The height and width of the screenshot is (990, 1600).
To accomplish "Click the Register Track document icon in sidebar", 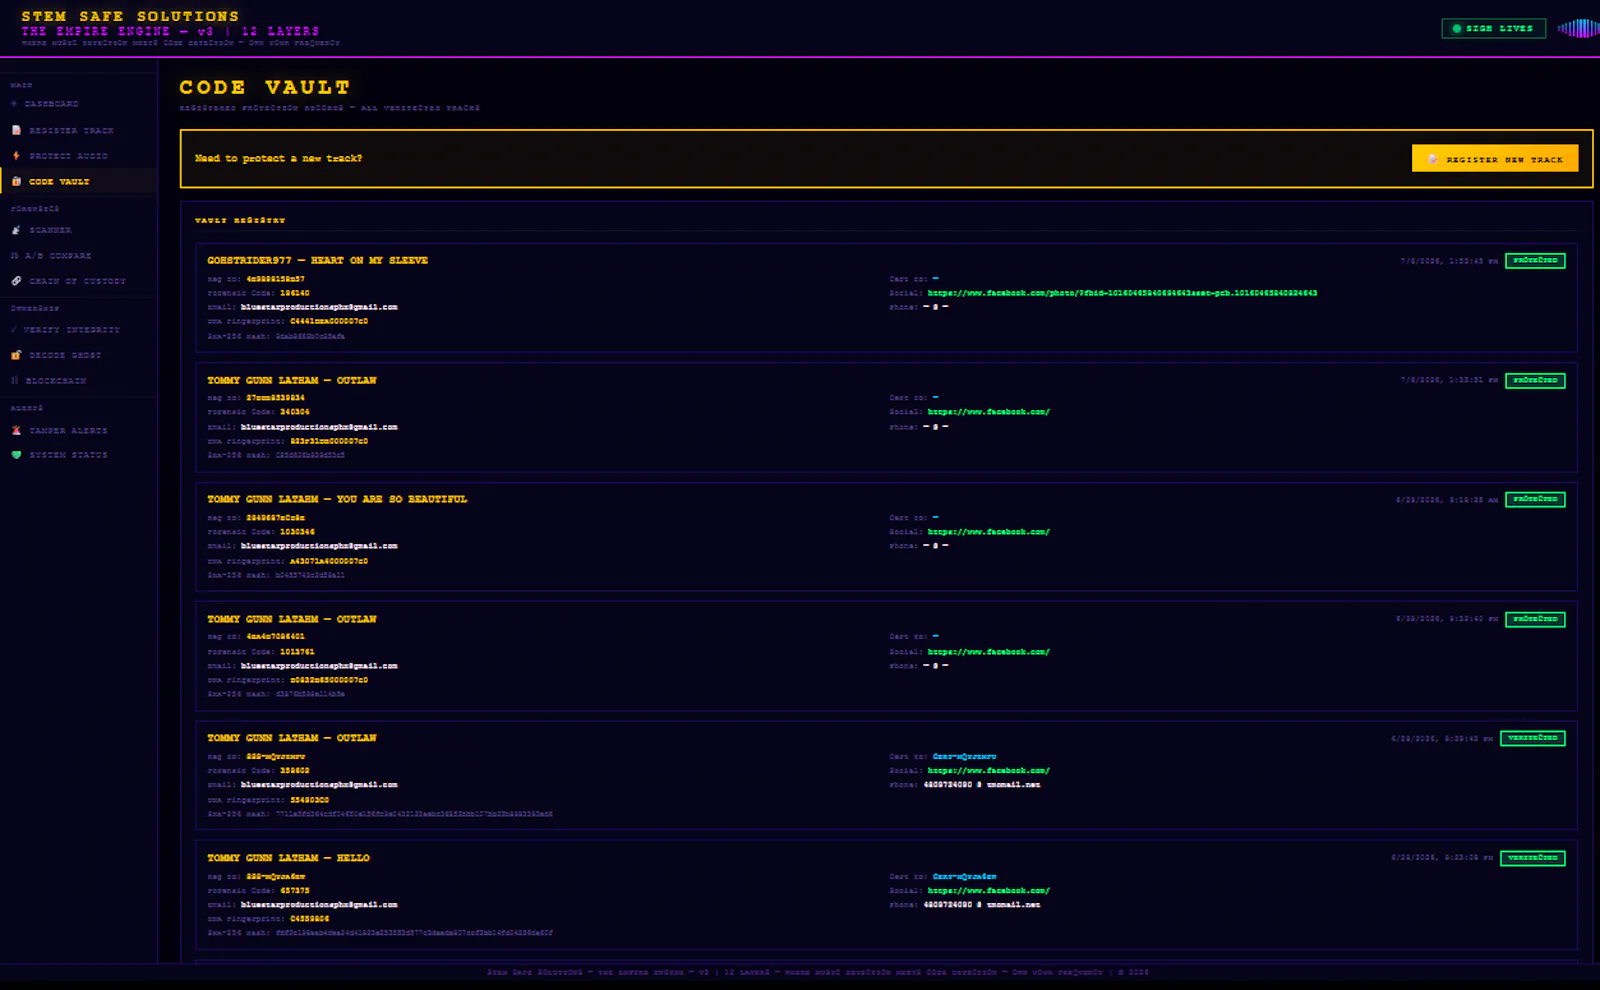I will tap(16, 130).
